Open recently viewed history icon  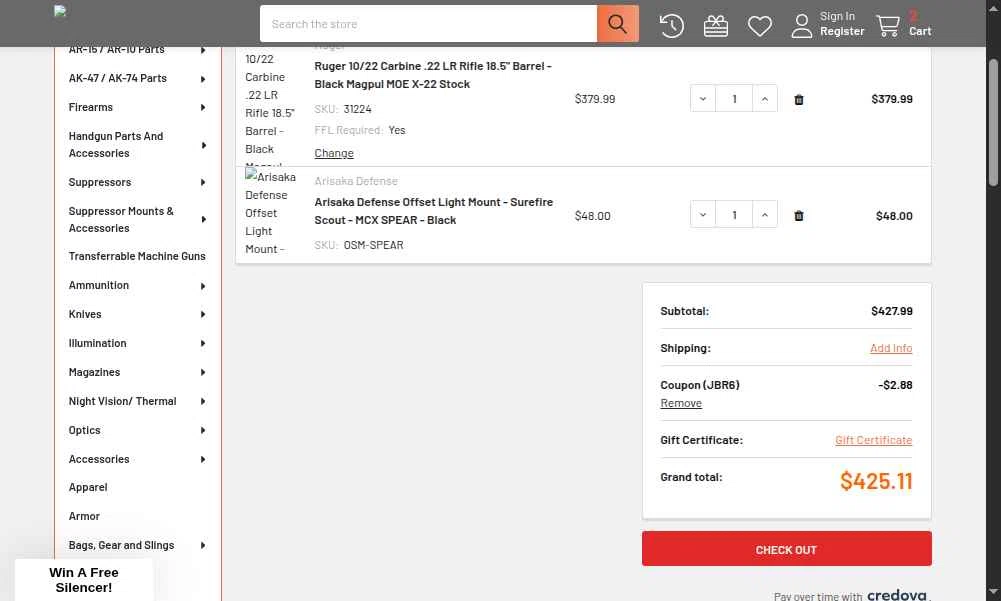pyautogui.click(x=672, y=26)
